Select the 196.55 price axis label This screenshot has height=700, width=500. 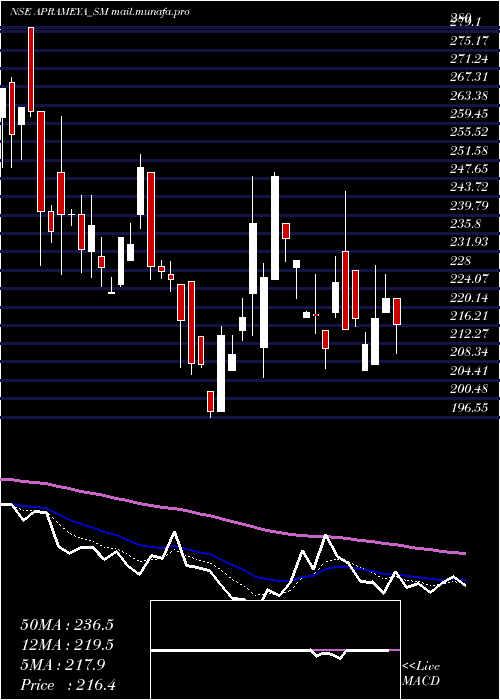click(x=470, y=407)
